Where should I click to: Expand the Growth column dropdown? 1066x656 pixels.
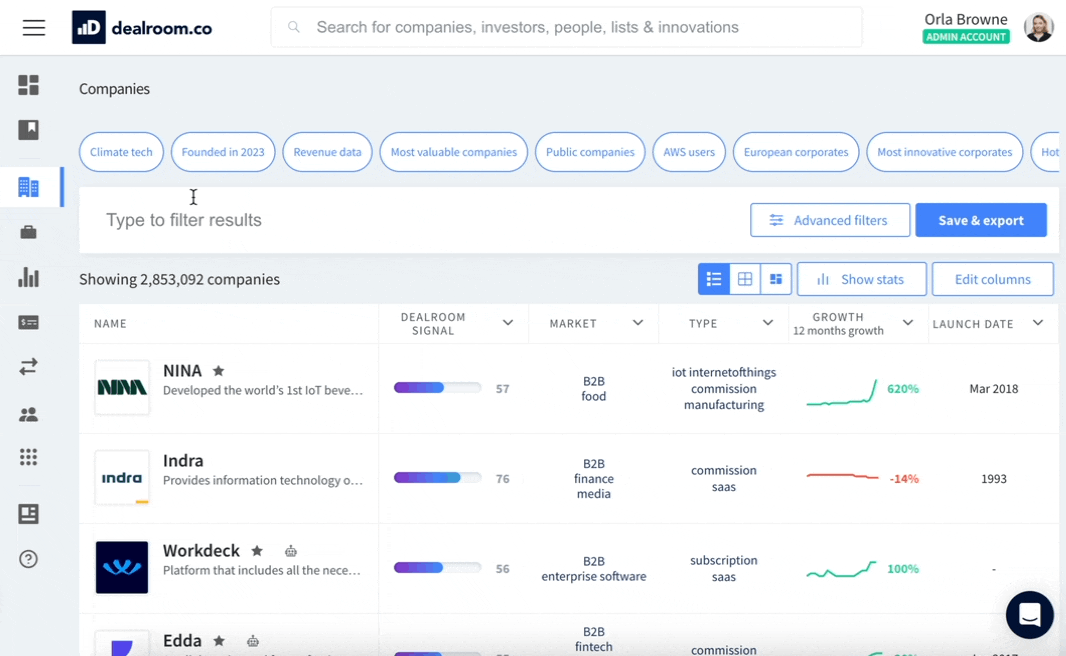point(908,323)
